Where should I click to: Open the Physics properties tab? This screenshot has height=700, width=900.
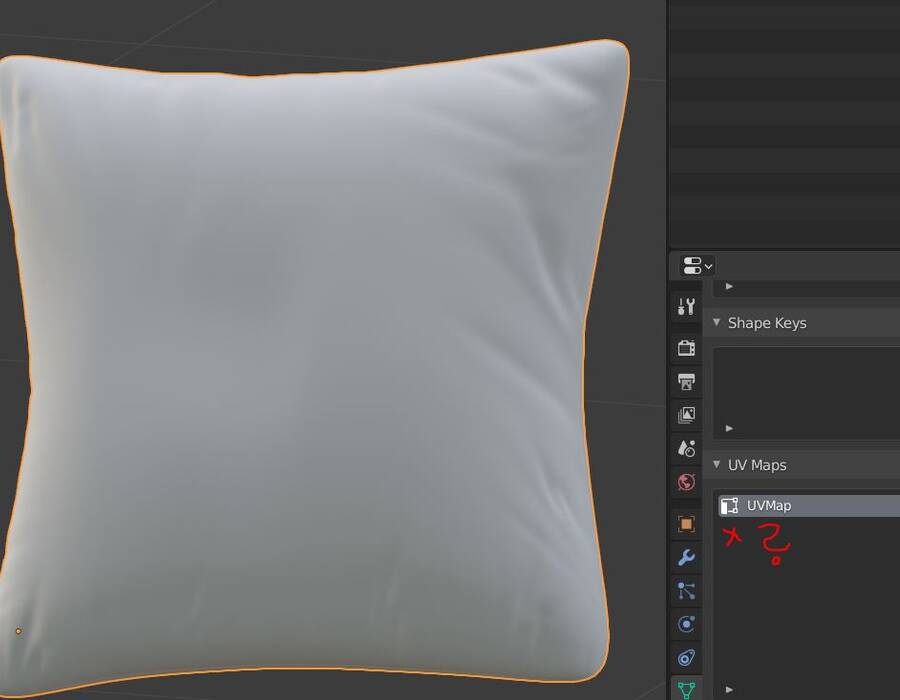tap(686, 624)
